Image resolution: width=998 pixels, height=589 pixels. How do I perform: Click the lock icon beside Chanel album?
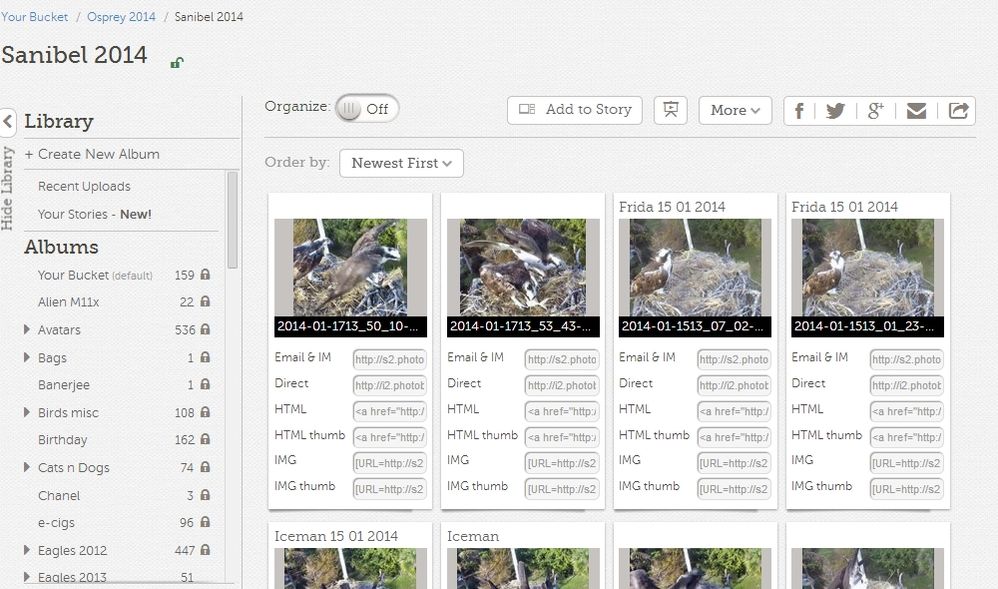pos(205,495)
